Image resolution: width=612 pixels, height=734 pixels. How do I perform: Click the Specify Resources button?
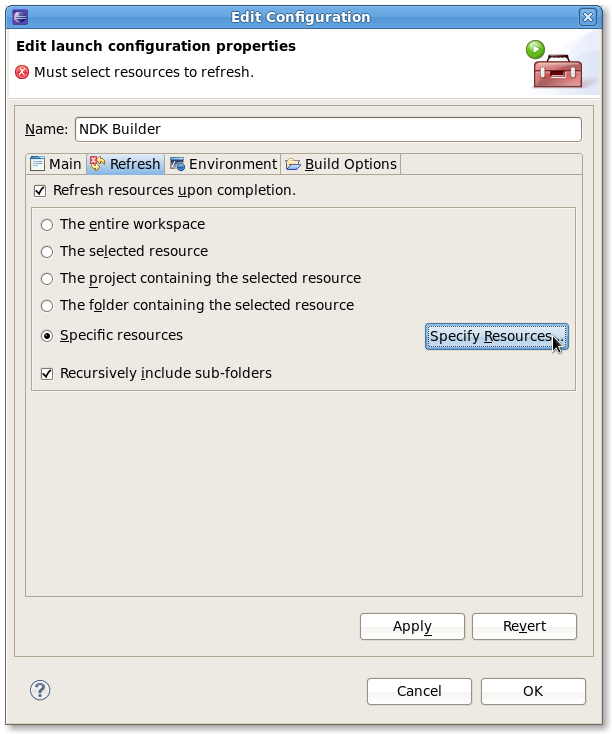496,337
